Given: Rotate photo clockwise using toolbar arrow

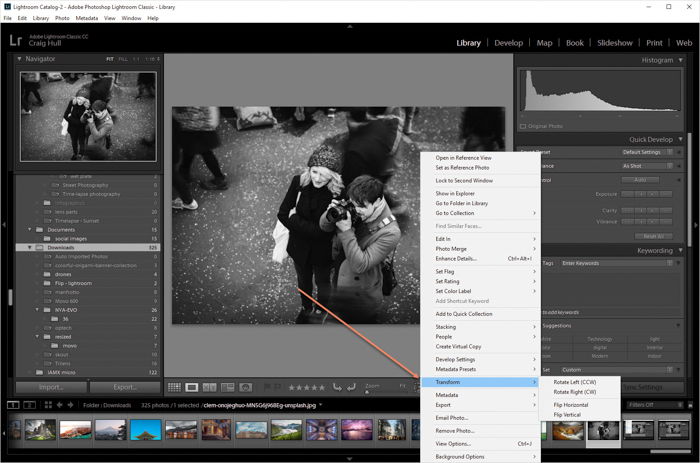Looking at the screenshot, I should 352,387.
